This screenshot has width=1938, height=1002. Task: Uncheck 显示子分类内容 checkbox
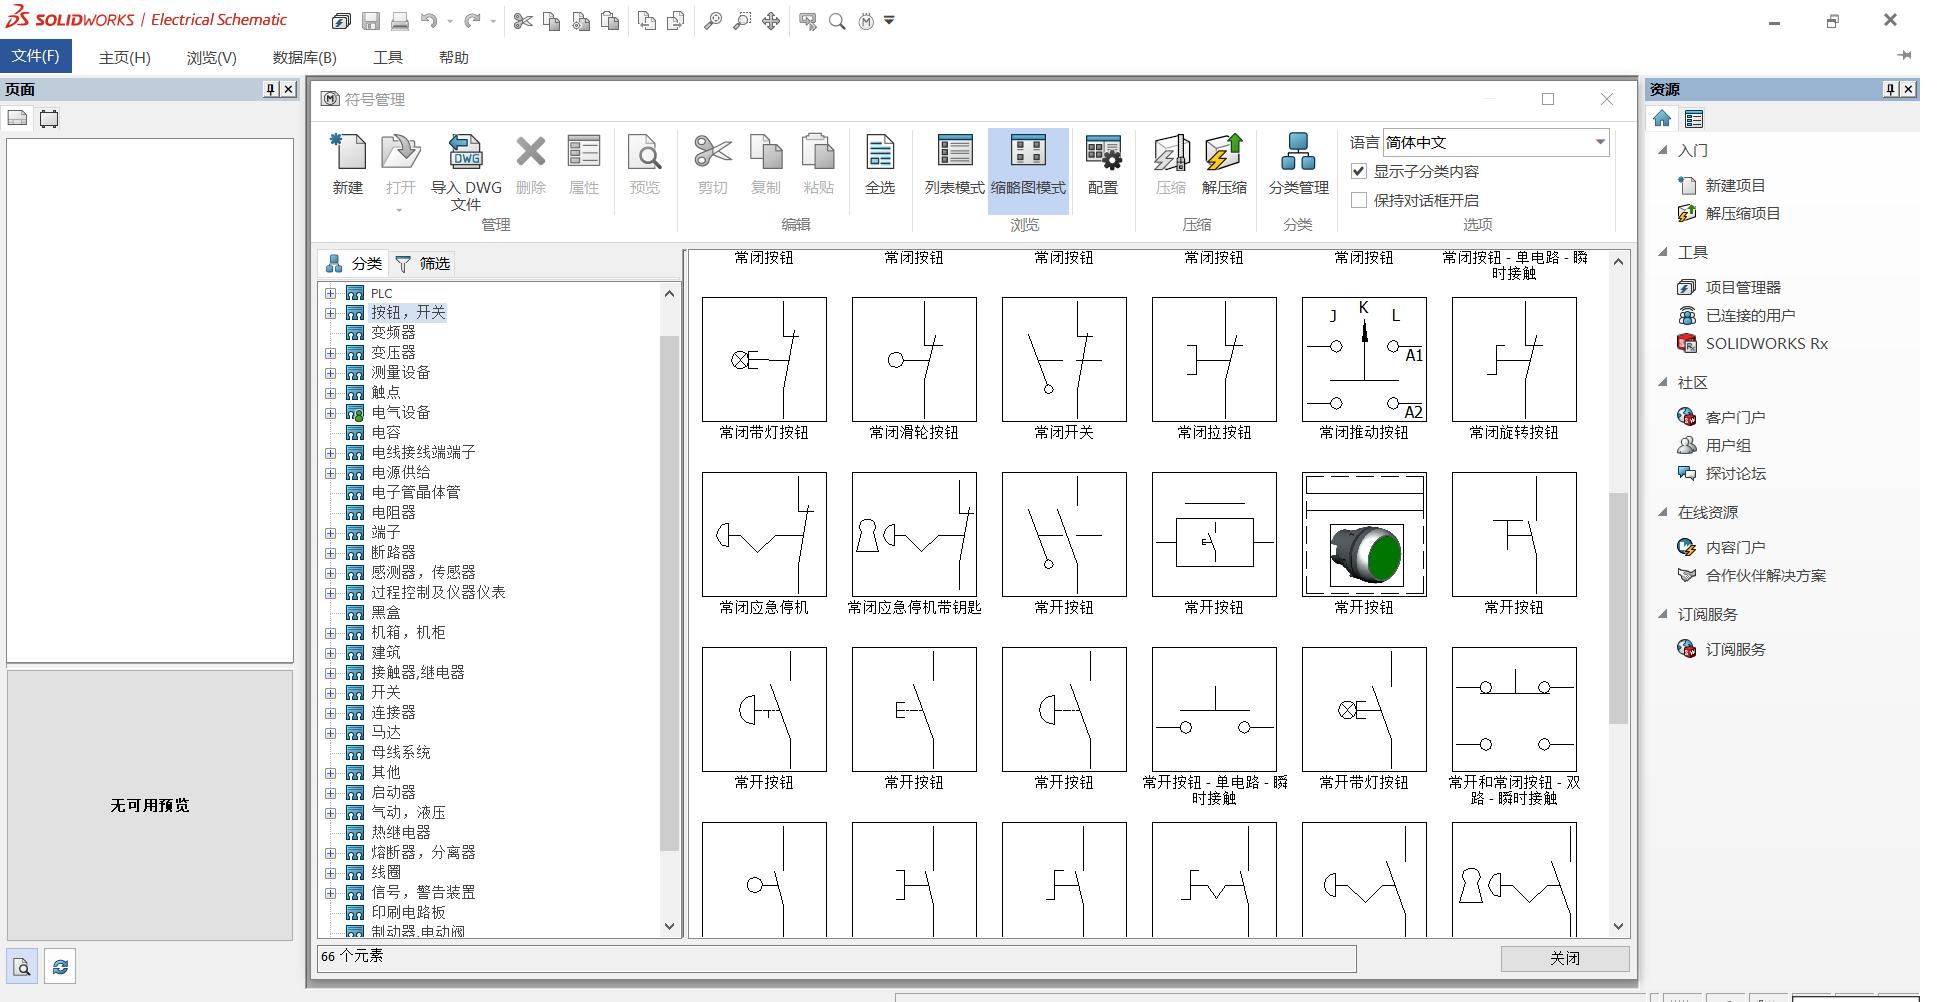1359,171
